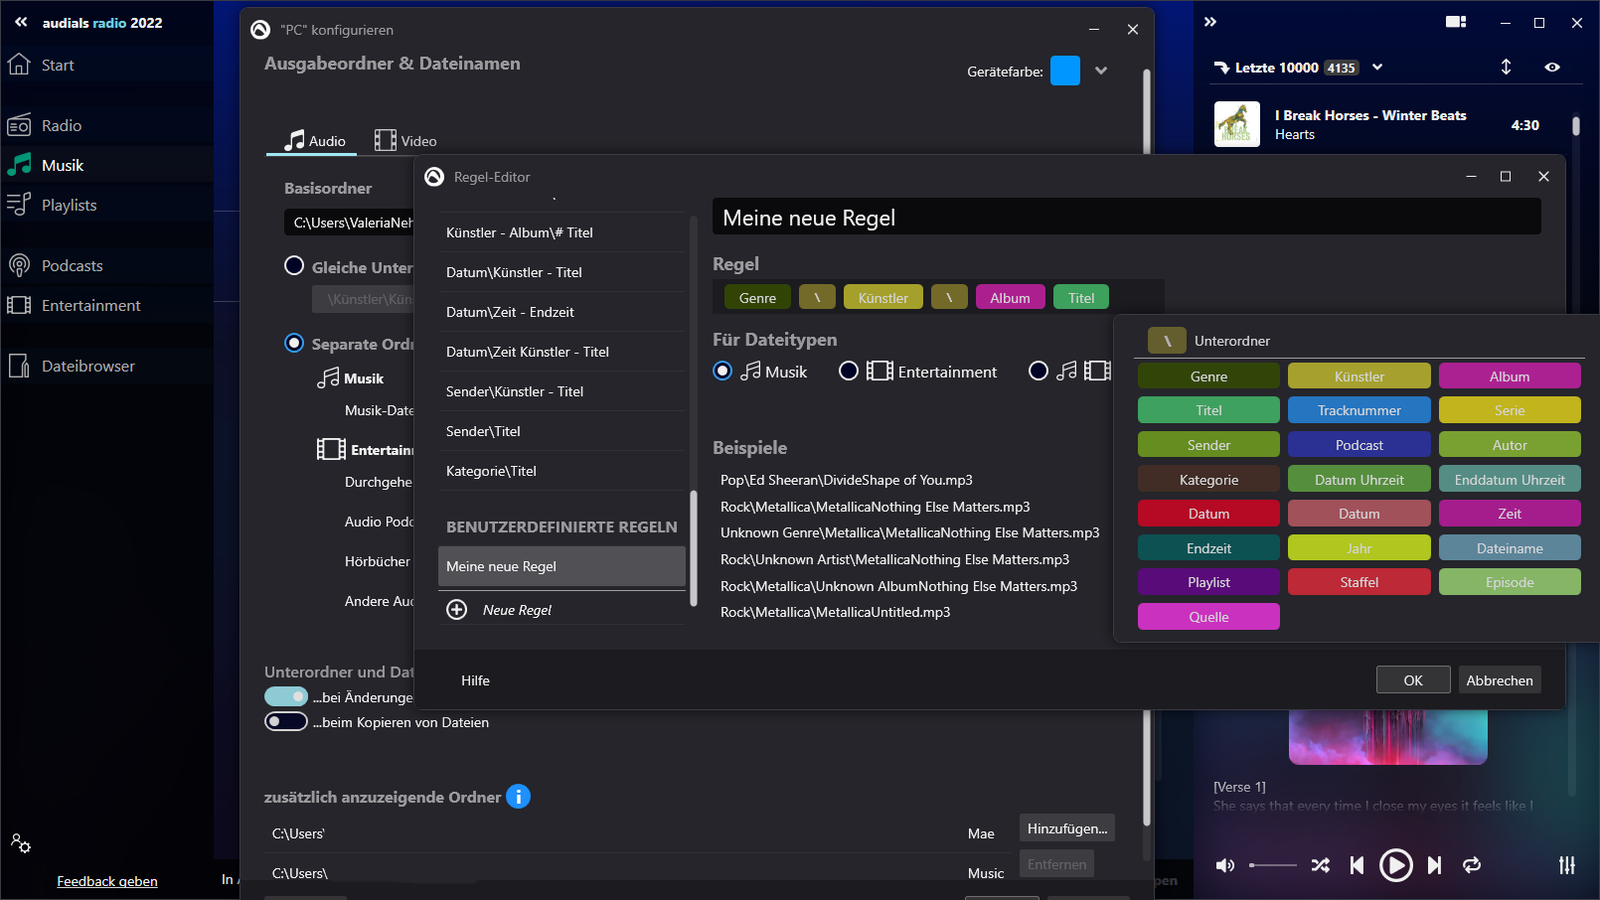Image resolution: width=1600 pixels, height=900 pixels.
Task: Switch to the Video tab
Action: [x=405, y=141]
